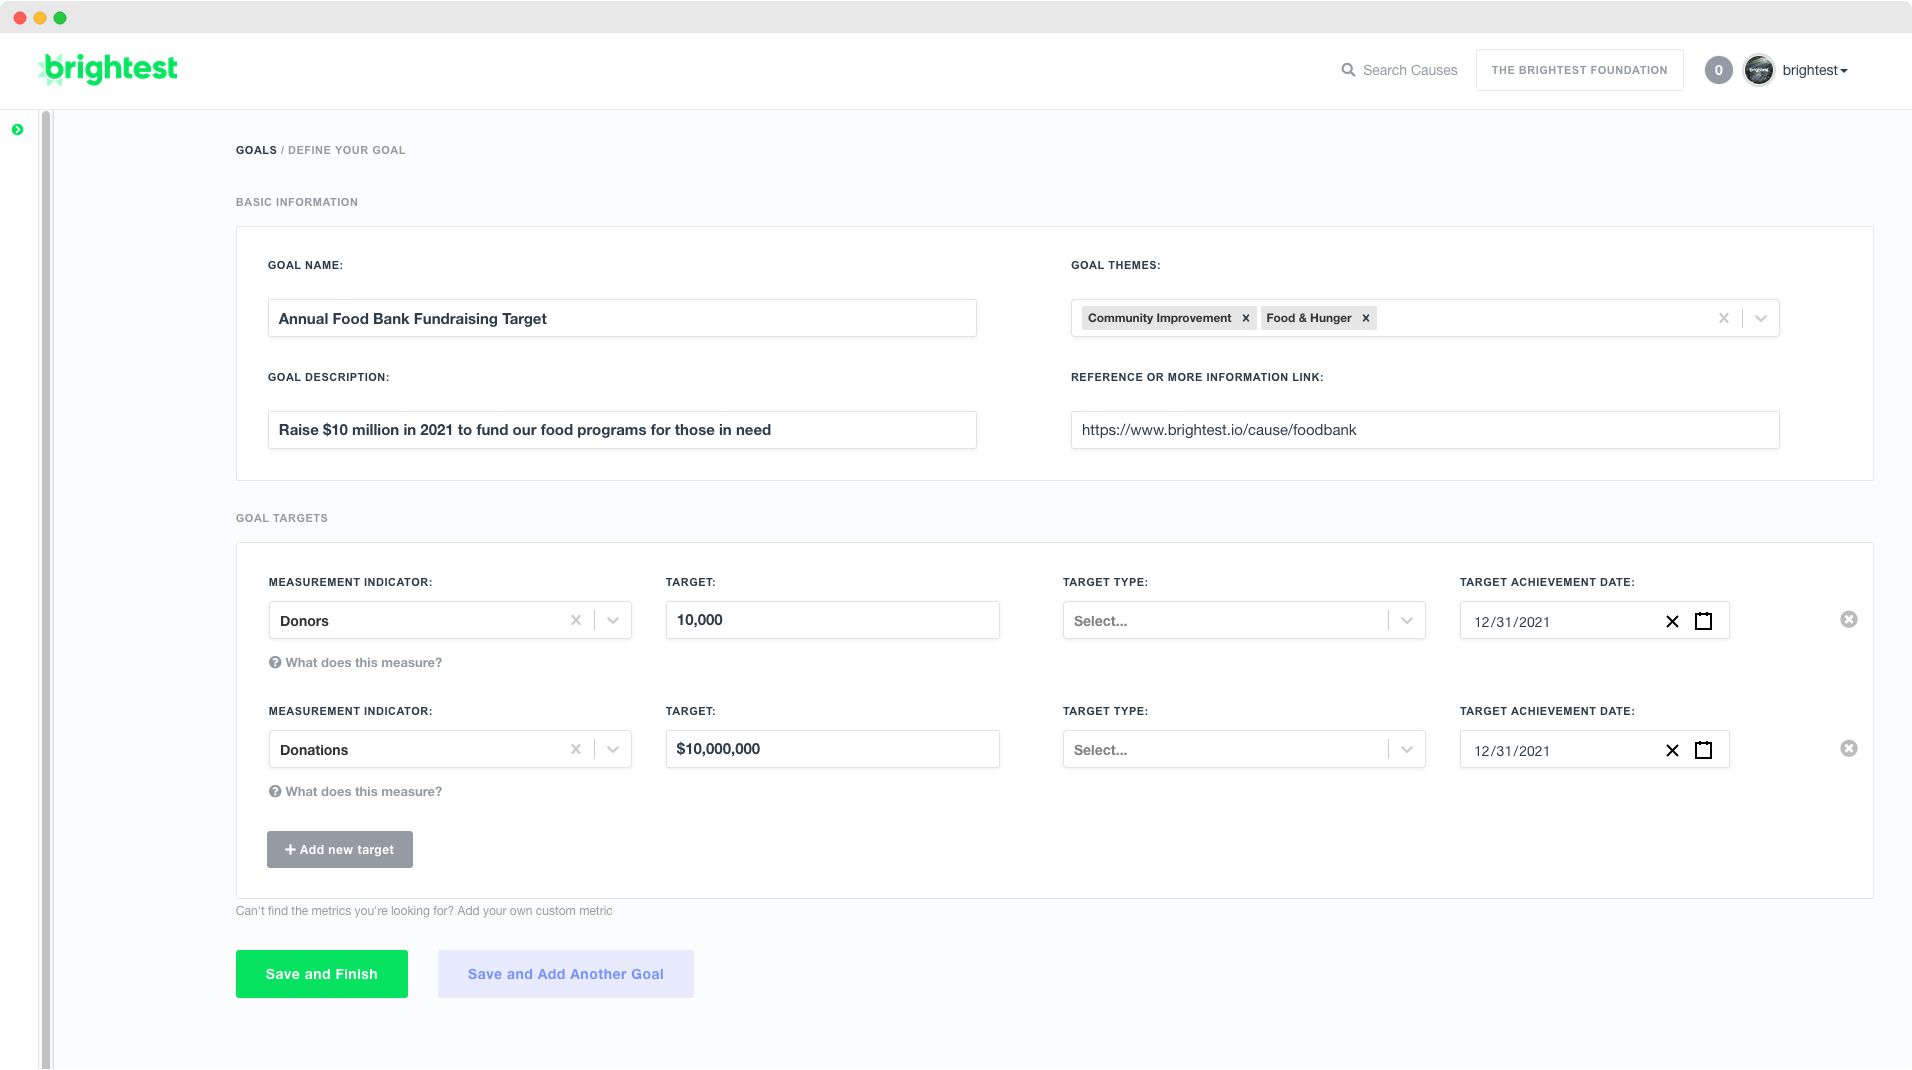1912x1070 pixels.
Task: Click the brightest logo
Action: click(x=108, y=69)
